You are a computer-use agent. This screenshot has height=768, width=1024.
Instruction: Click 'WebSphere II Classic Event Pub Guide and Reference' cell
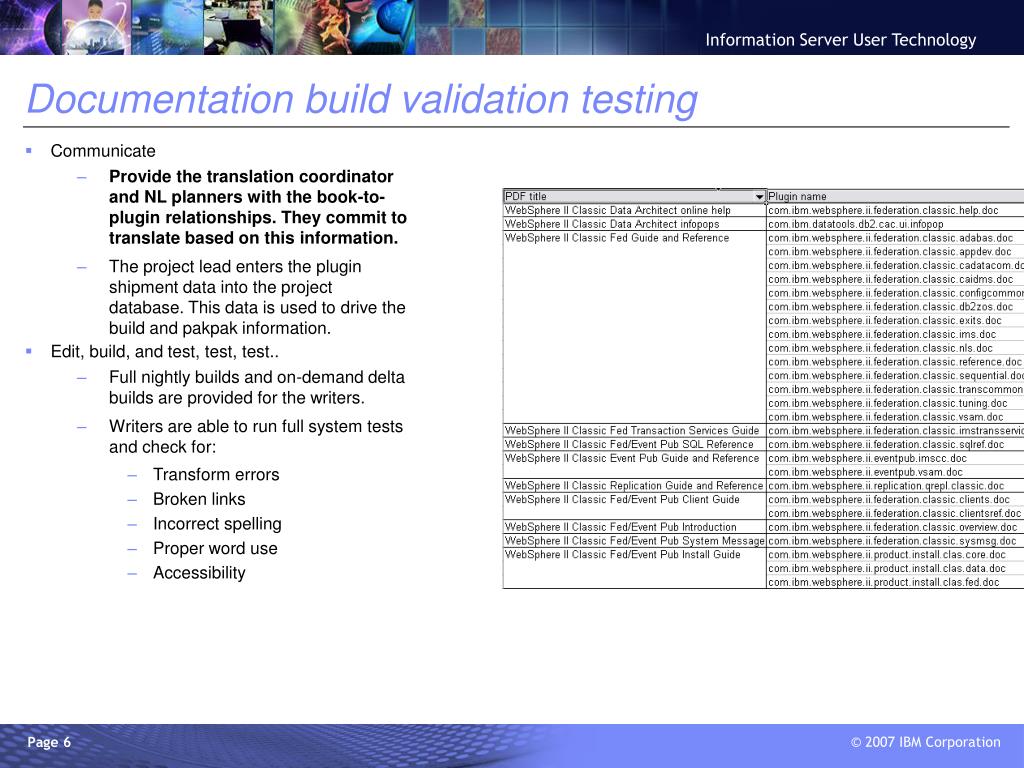coord(634,465)
